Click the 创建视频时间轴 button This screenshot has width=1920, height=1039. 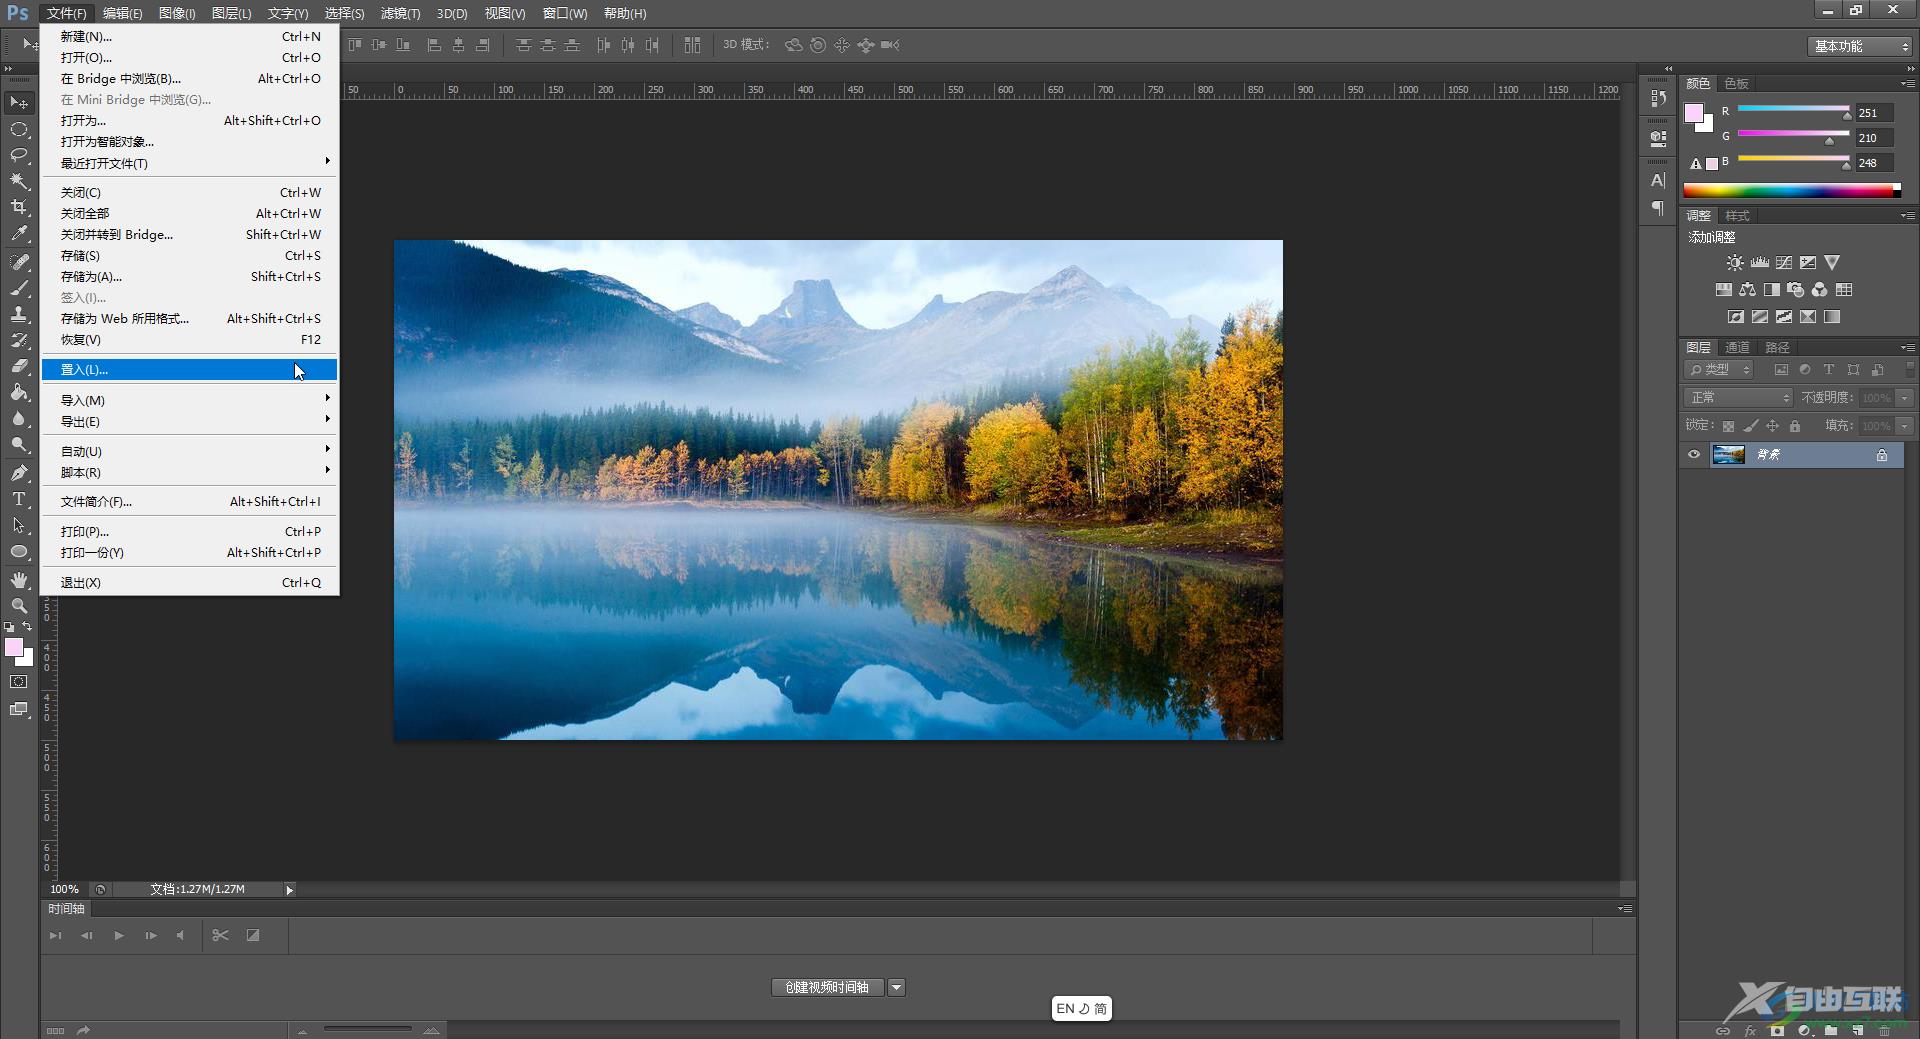click(x=827, y=988)
